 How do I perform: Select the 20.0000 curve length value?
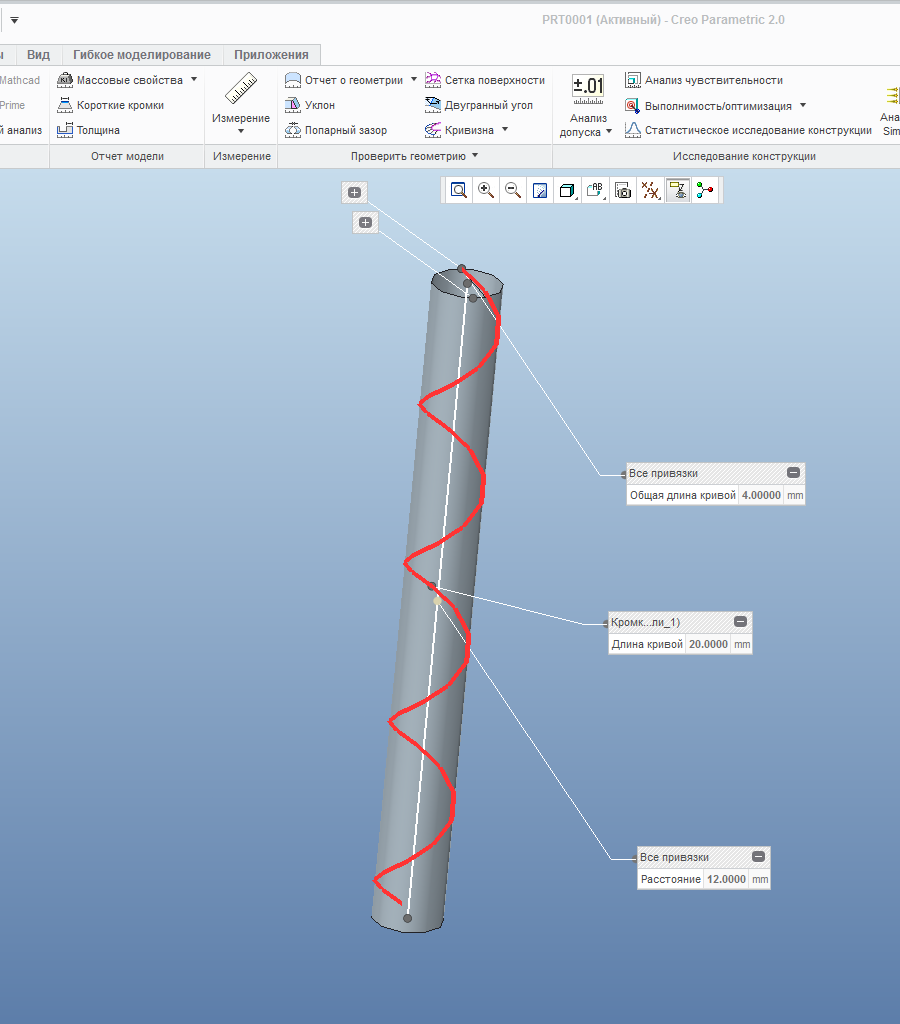pyautogui.click(x=709, y=644)
